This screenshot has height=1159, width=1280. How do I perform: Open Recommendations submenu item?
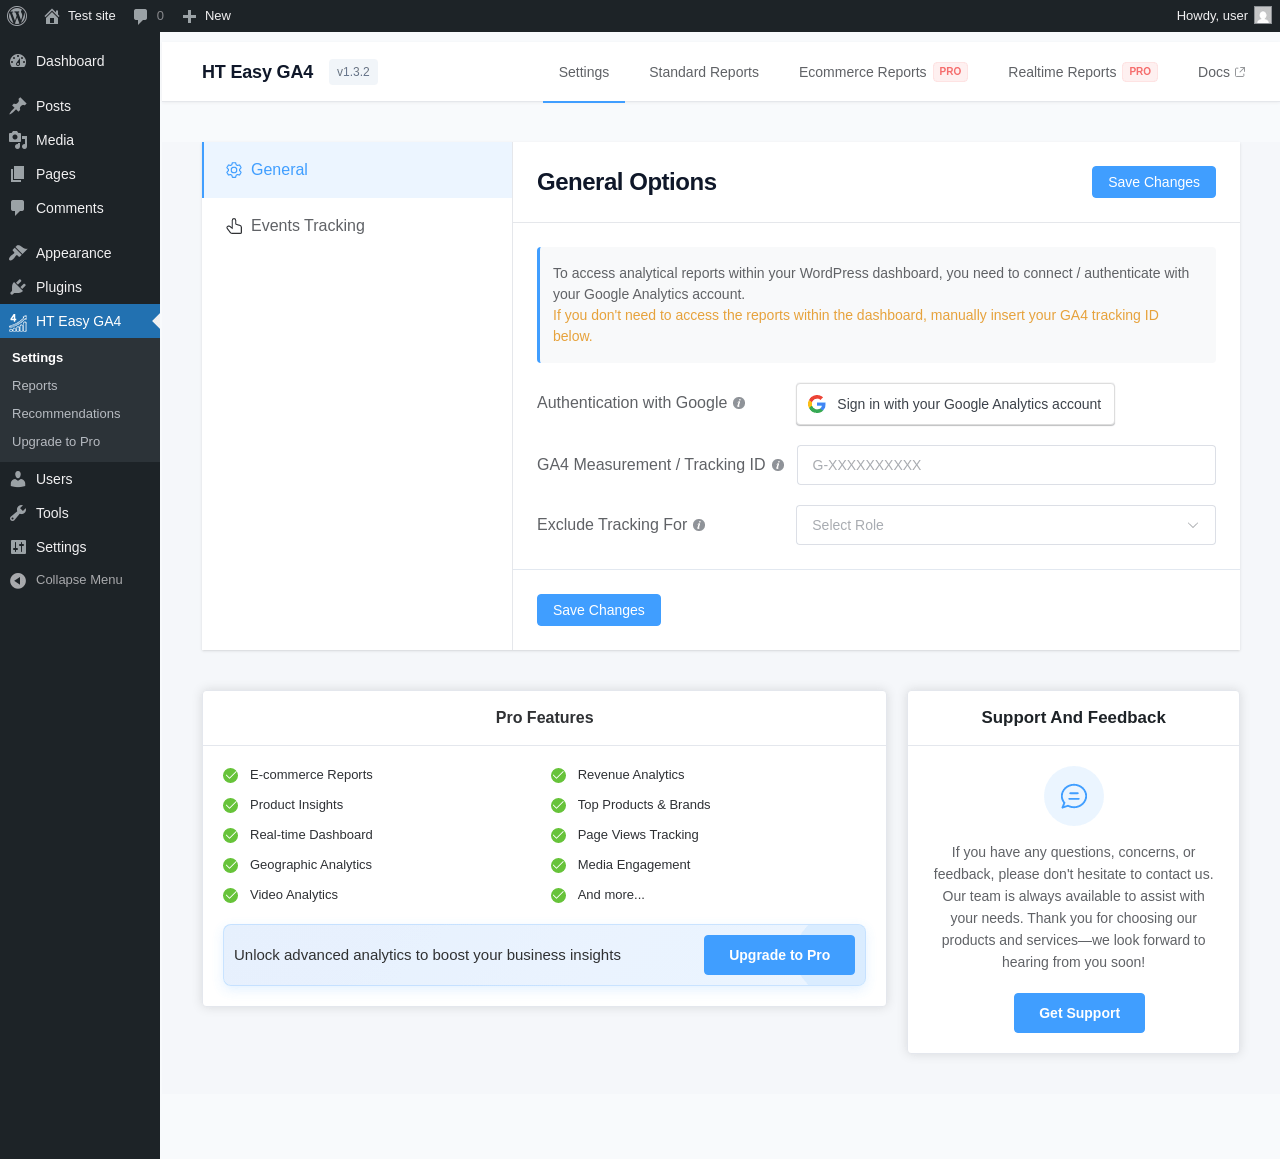pos(66,414)
